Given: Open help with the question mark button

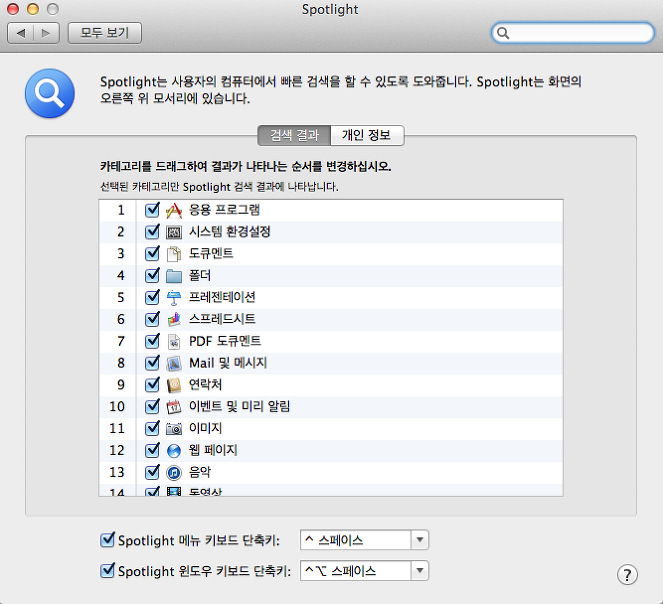Looking at the screenshot, I should [x=627, y=574].
